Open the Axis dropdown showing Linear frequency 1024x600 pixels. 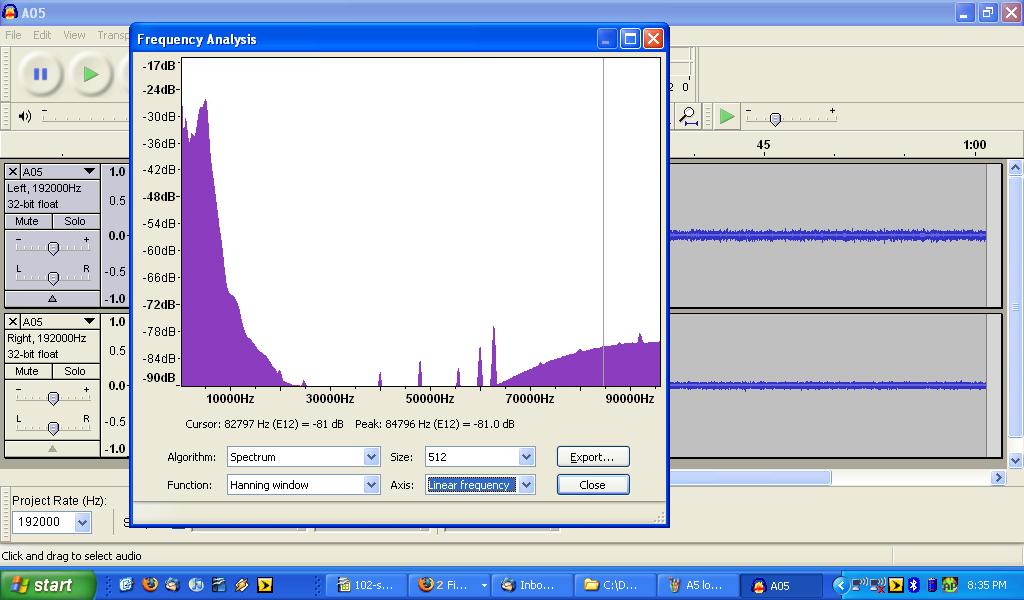pyautogui.click(x=527, y=485)
